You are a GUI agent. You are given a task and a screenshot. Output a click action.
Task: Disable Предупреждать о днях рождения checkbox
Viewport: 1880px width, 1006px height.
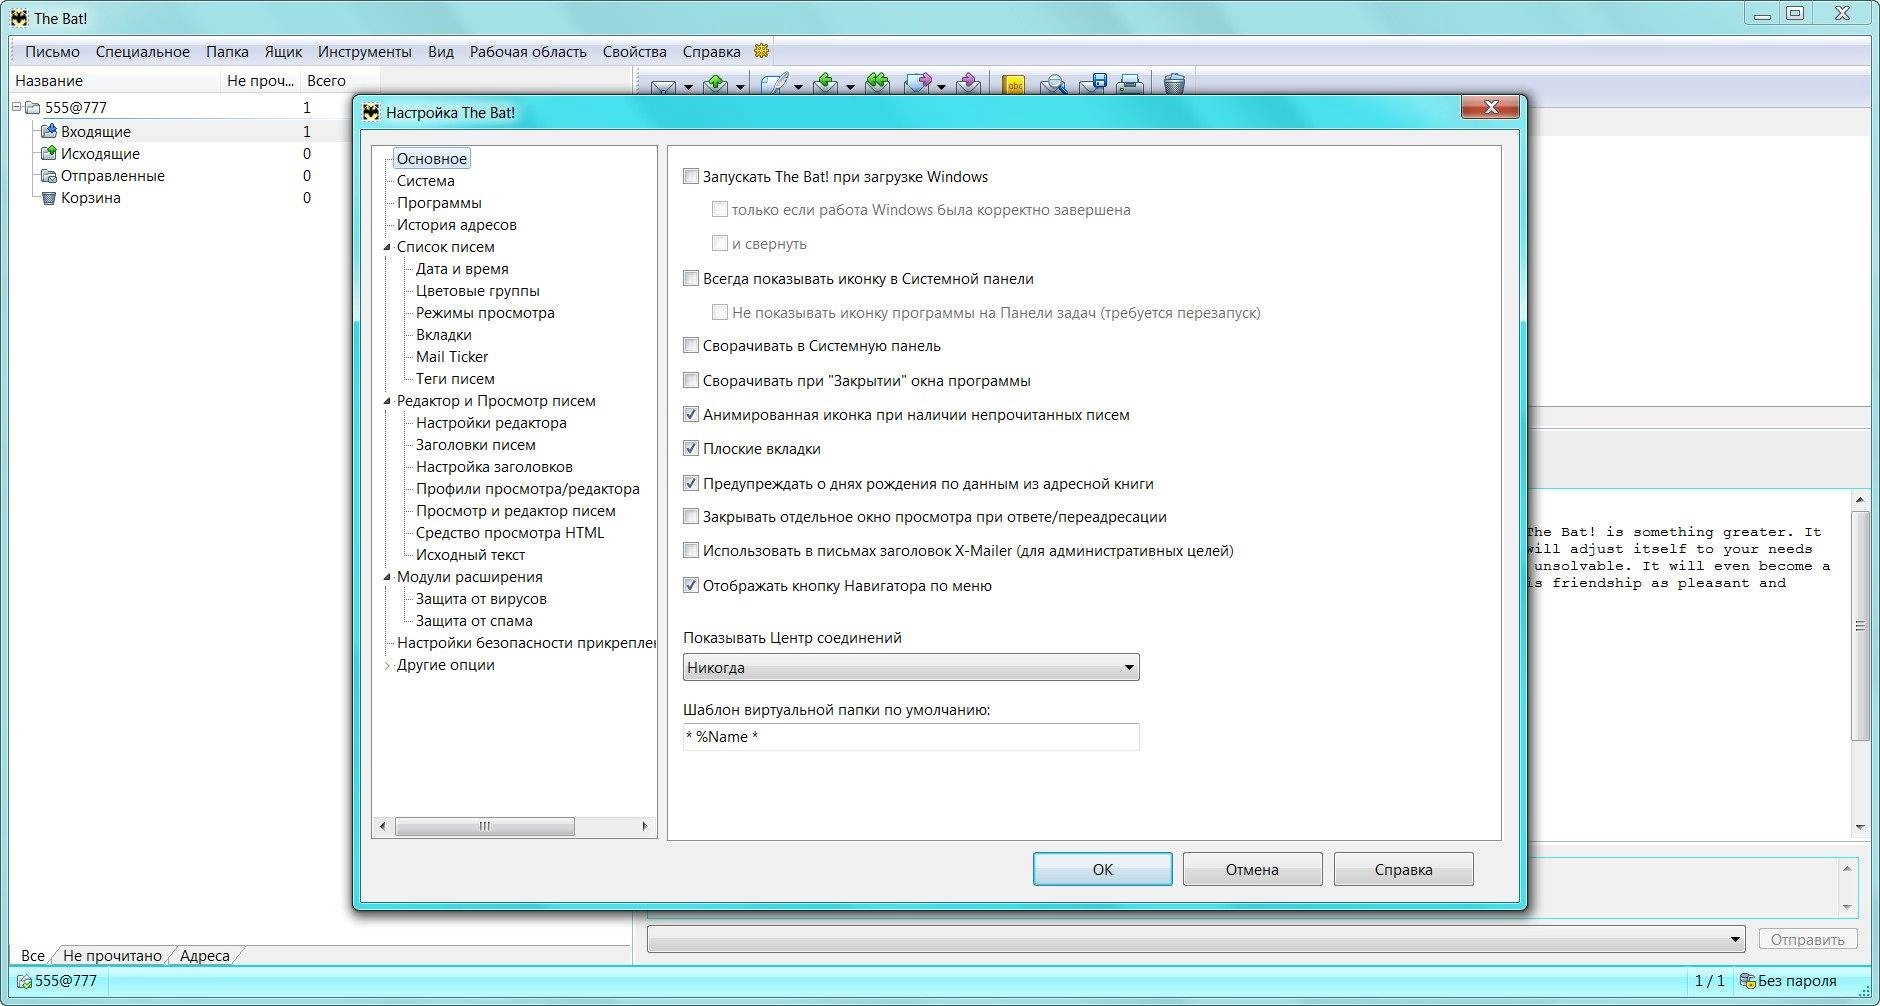point(691,483)
